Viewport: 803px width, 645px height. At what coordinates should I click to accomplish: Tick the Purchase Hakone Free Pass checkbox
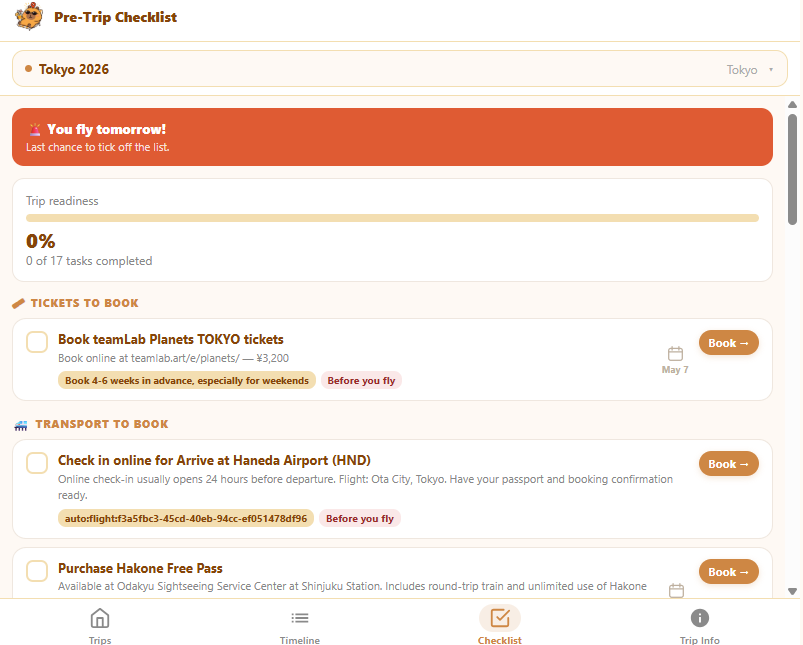coord(37,571)
